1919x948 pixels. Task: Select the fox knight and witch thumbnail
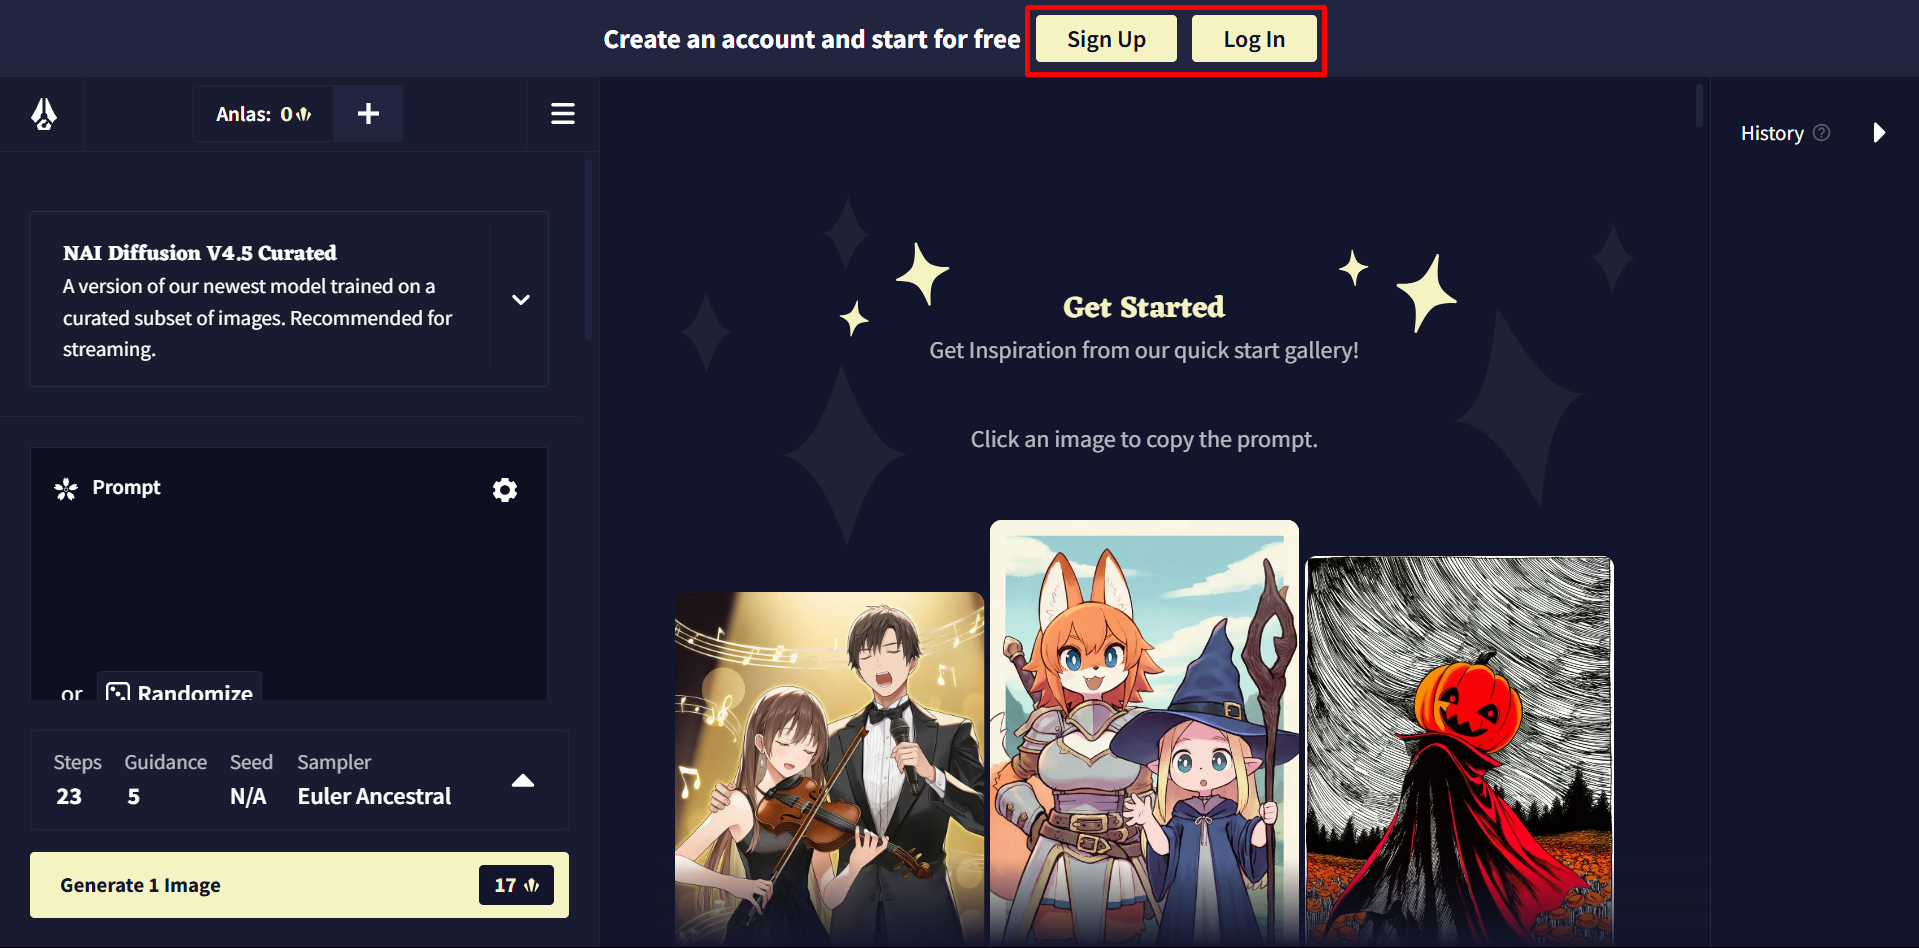(x=1144, y=732)
